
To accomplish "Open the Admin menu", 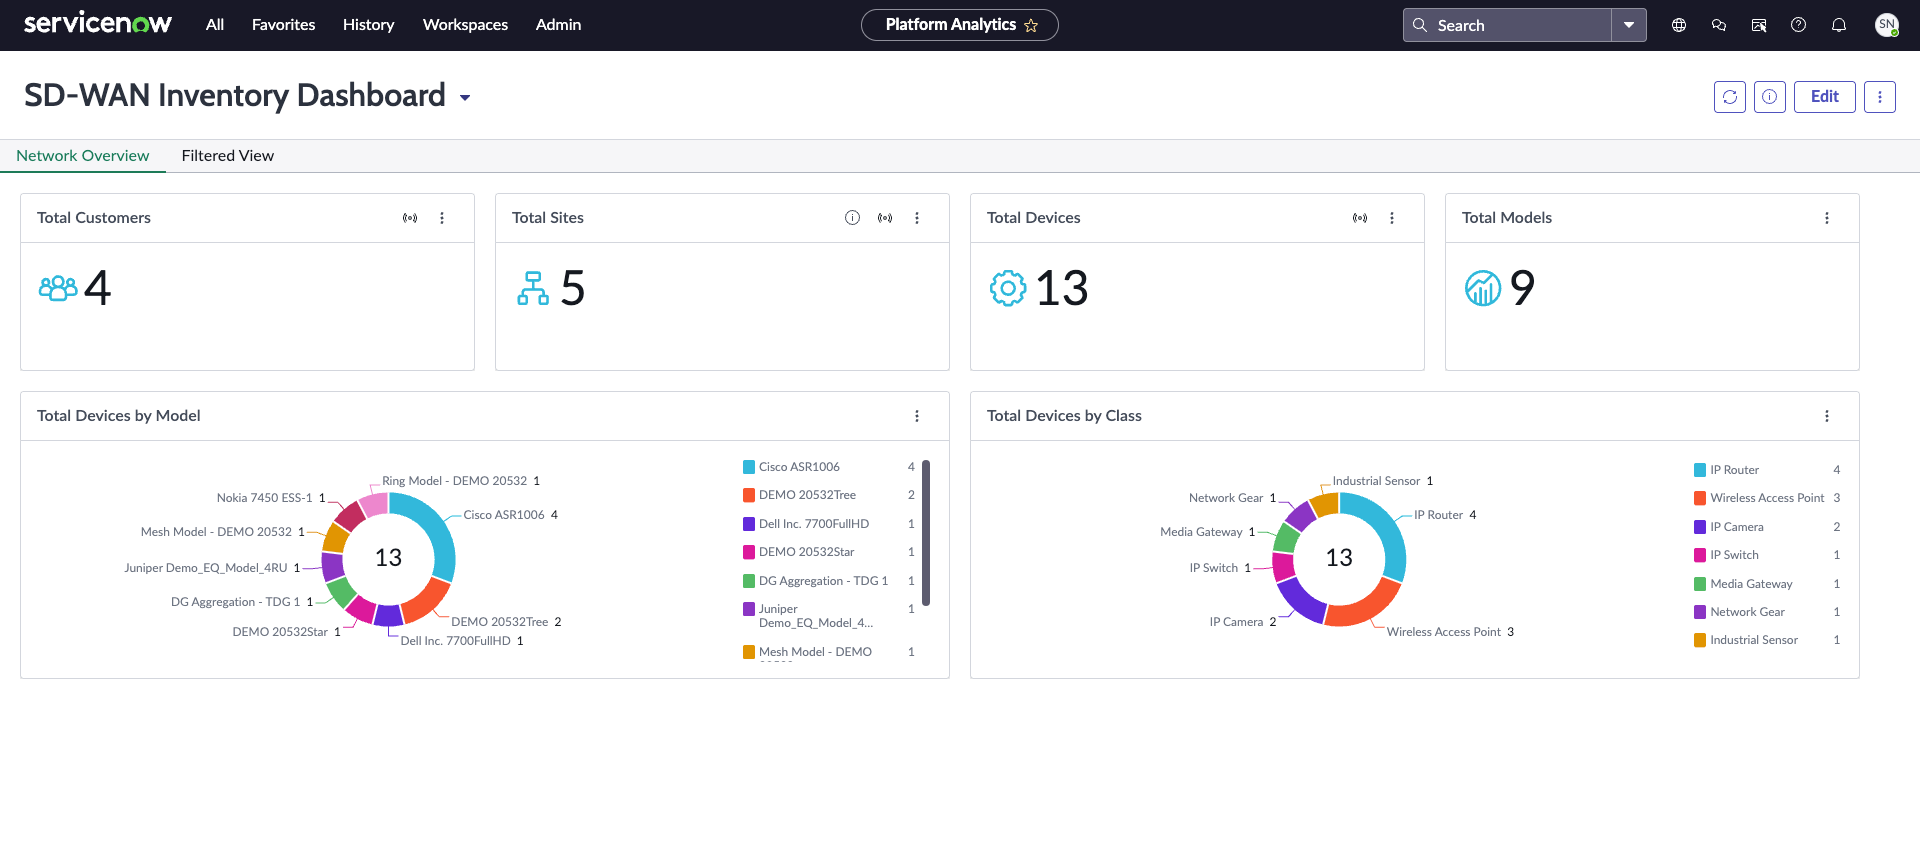I will tap(558, 25).
